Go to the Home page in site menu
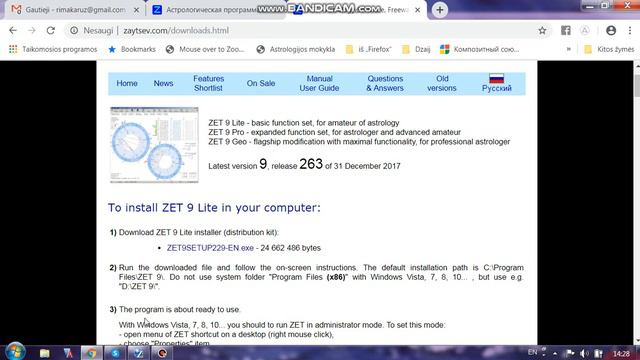The width and height of the screenshot is (640, 360). (x=127, y=83)
